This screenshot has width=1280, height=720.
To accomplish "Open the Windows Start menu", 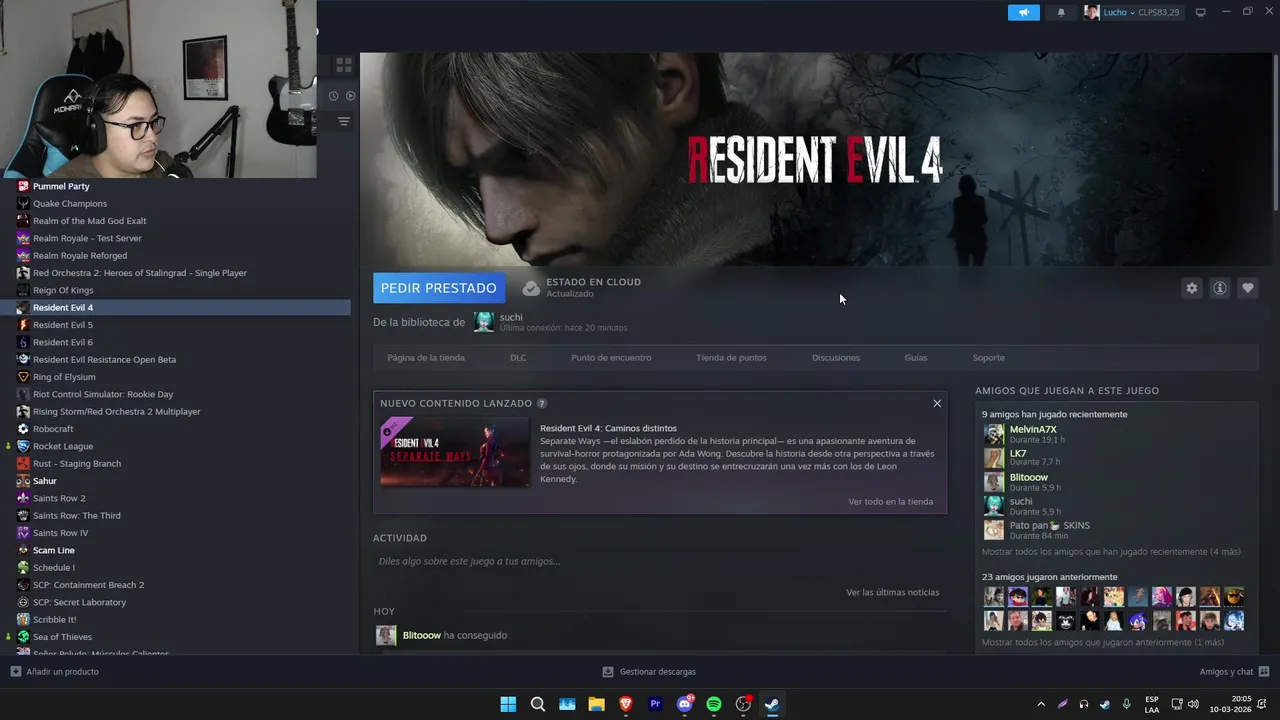I will 508,704.
